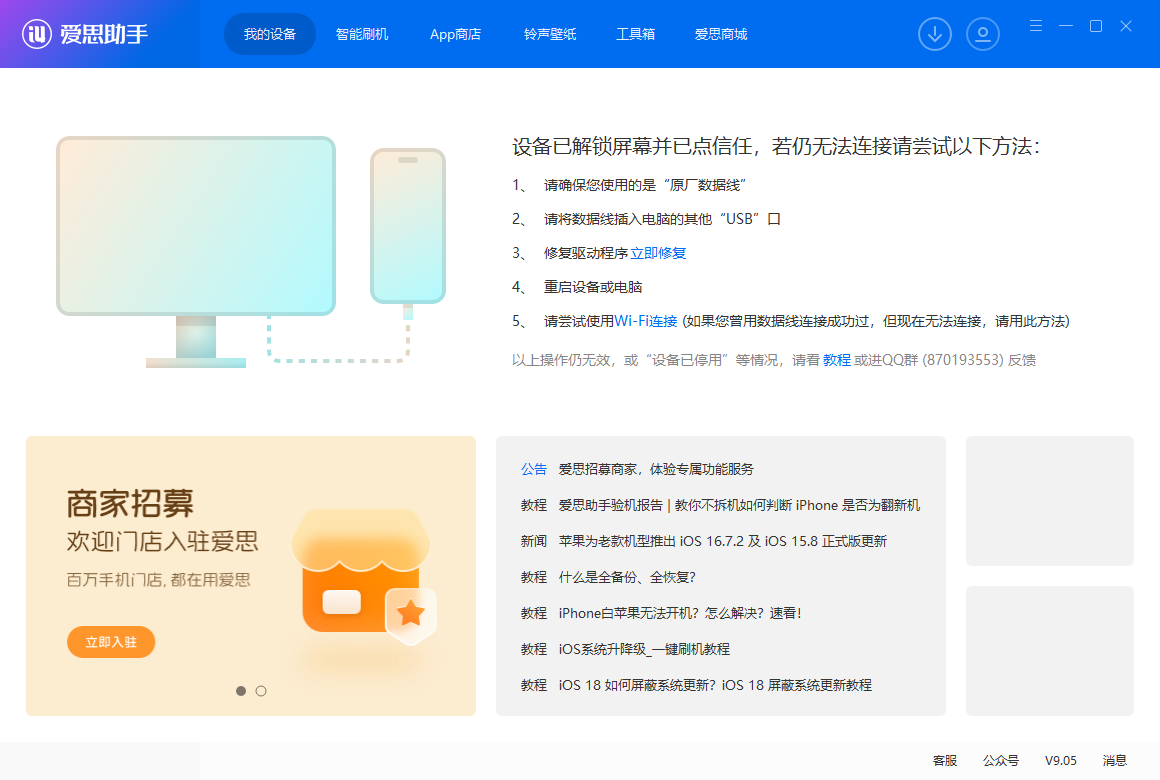Click the phone device illustration
This screenshot has width=1160, height=780.
pos(407,226)
